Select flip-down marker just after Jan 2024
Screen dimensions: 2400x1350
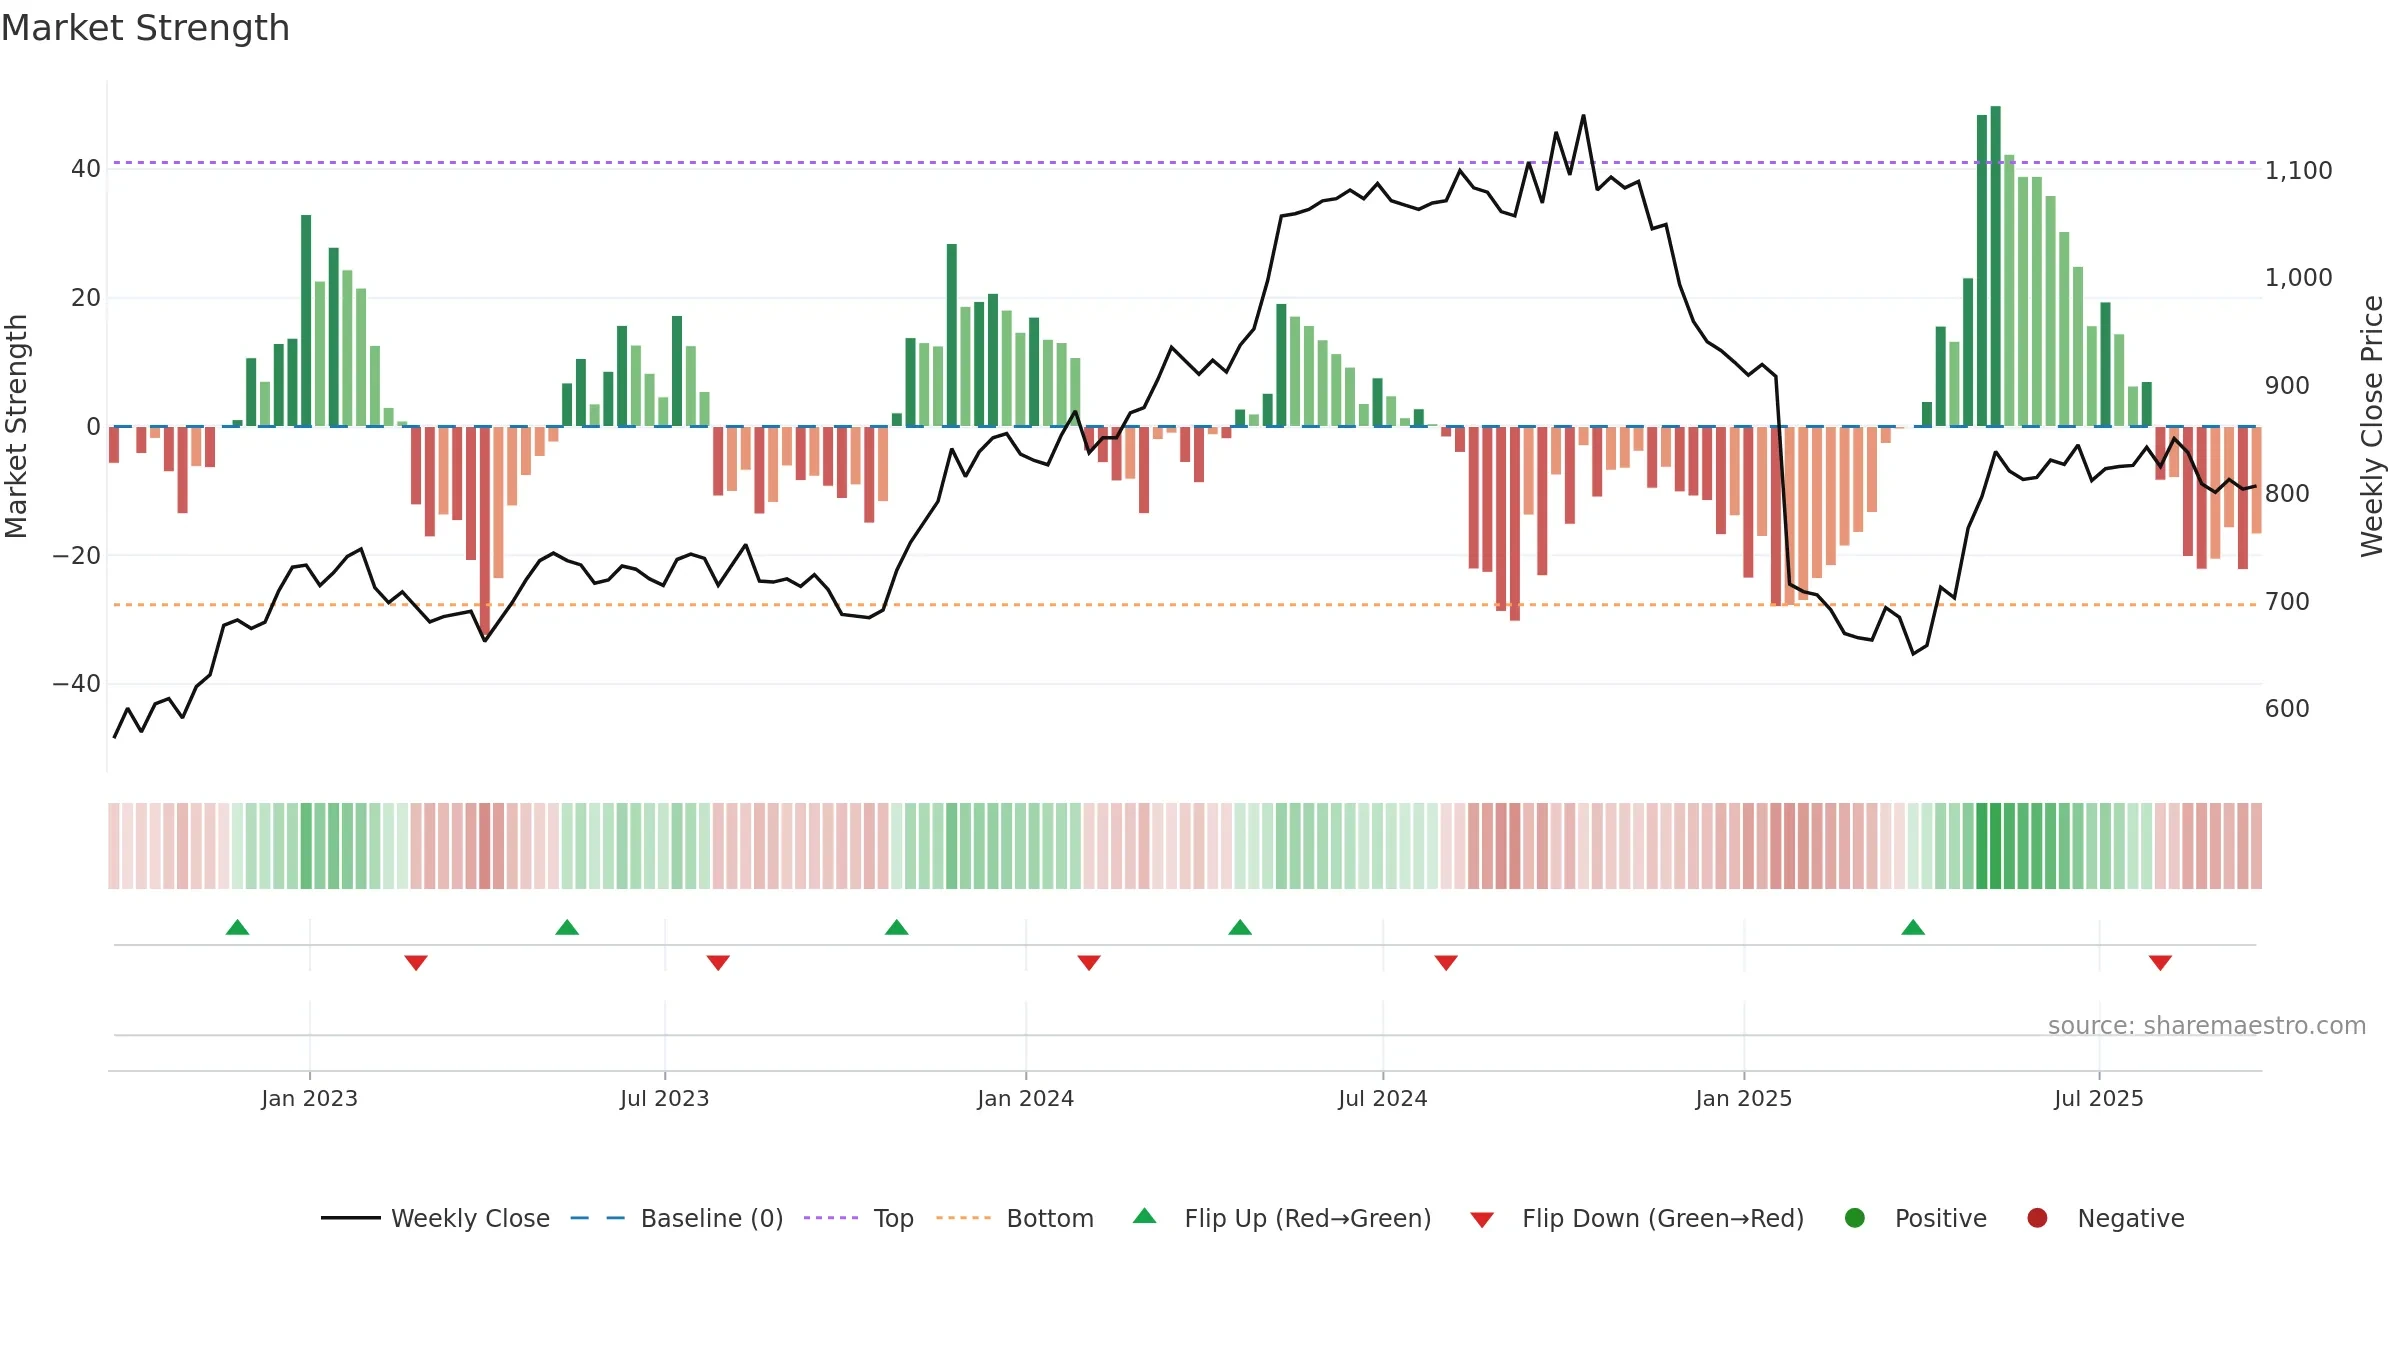[x=1089, y=963]
